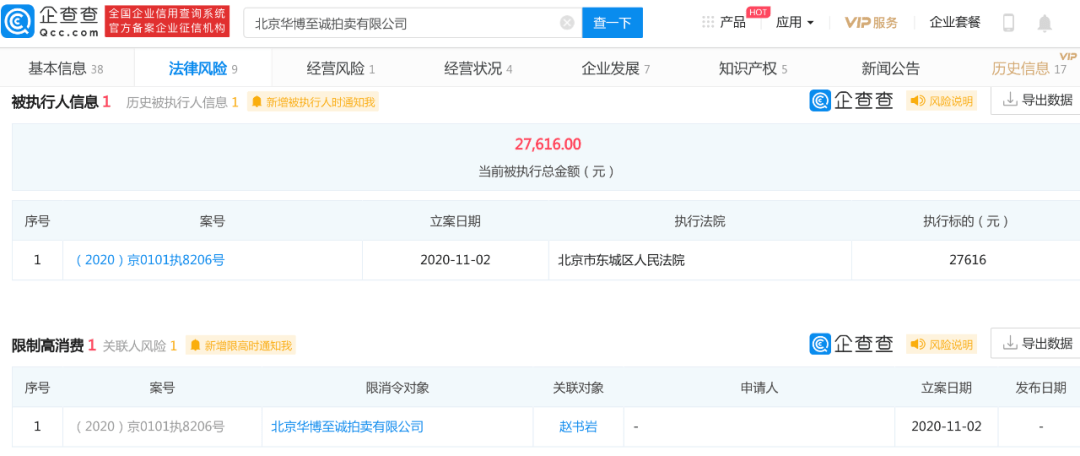This screenshot has width=1080, height=456.
Task: Click the product grid icon next to 产品
Action: pos(708,22)
